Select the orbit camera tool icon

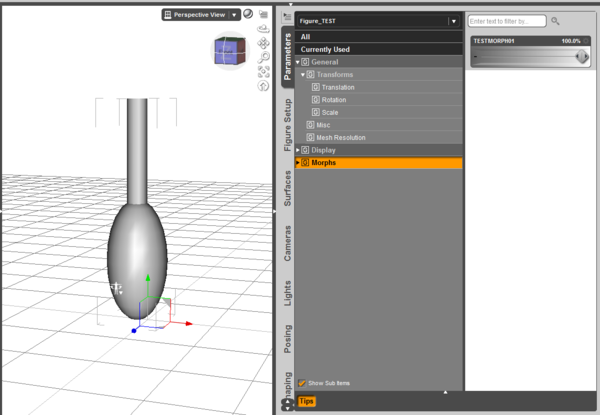click(263, 28)
